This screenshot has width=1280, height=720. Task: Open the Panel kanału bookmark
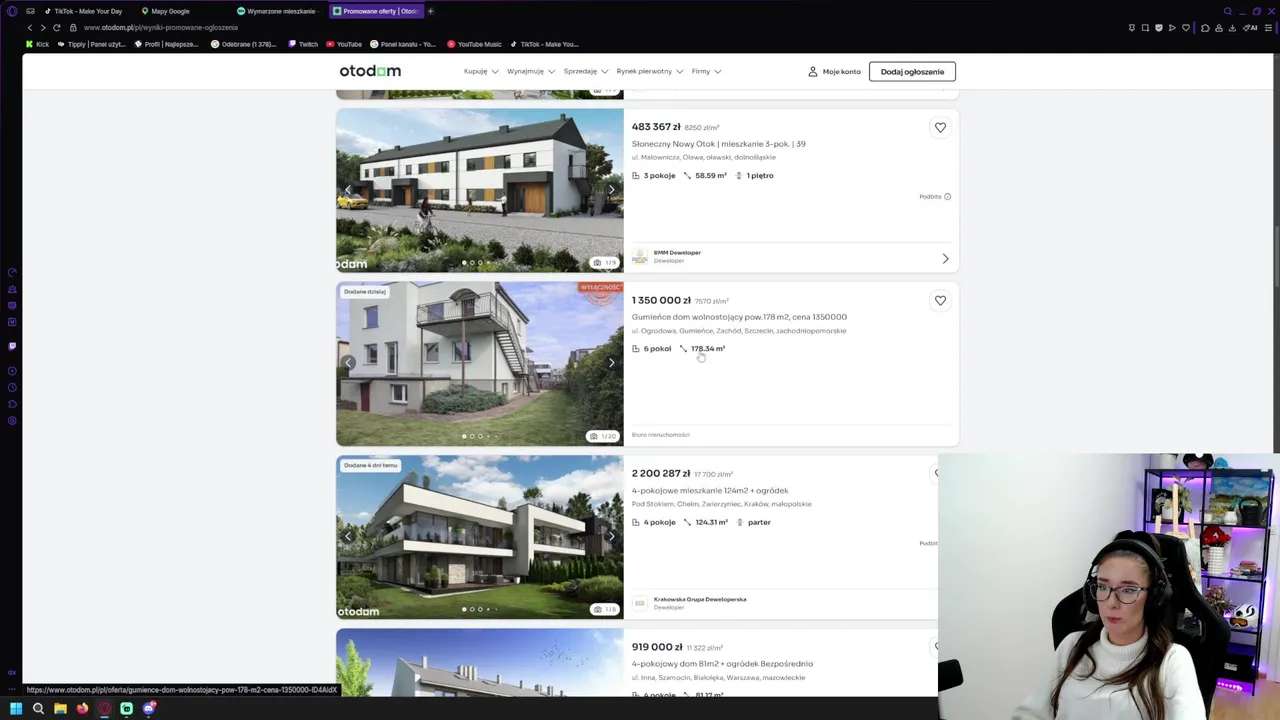coord(404,44)
